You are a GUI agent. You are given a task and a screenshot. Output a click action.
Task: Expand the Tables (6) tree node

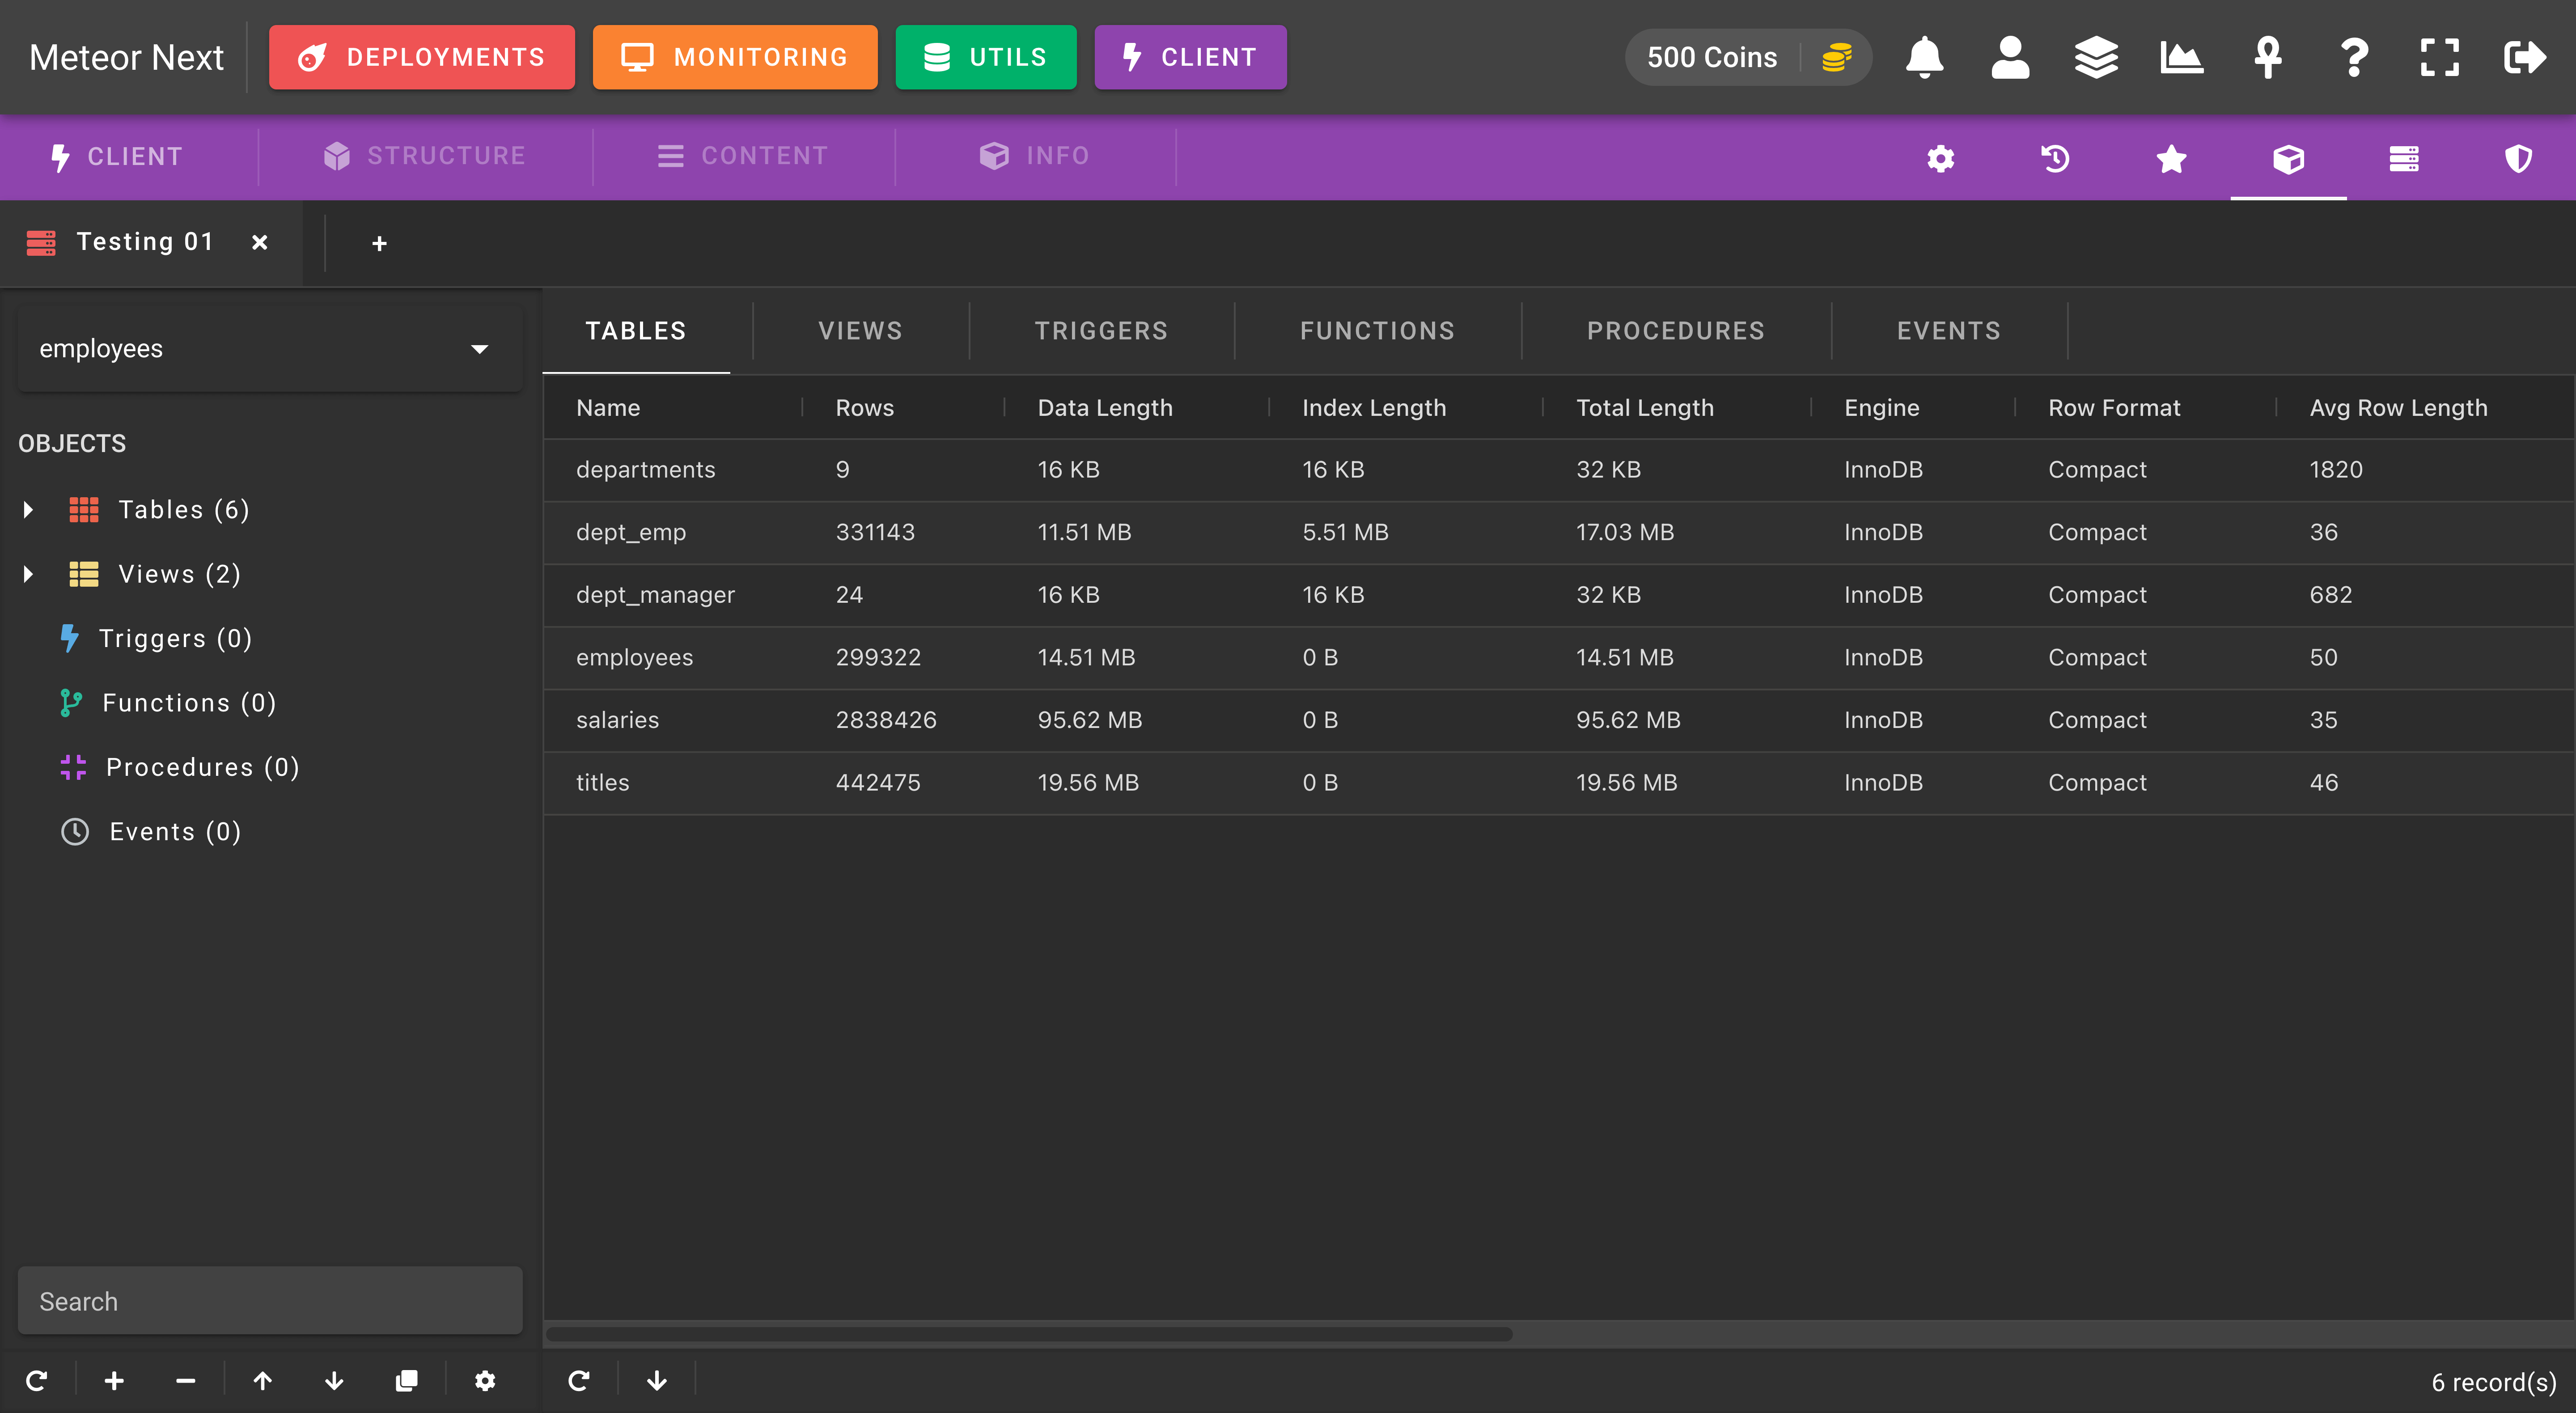pos(28,510)
